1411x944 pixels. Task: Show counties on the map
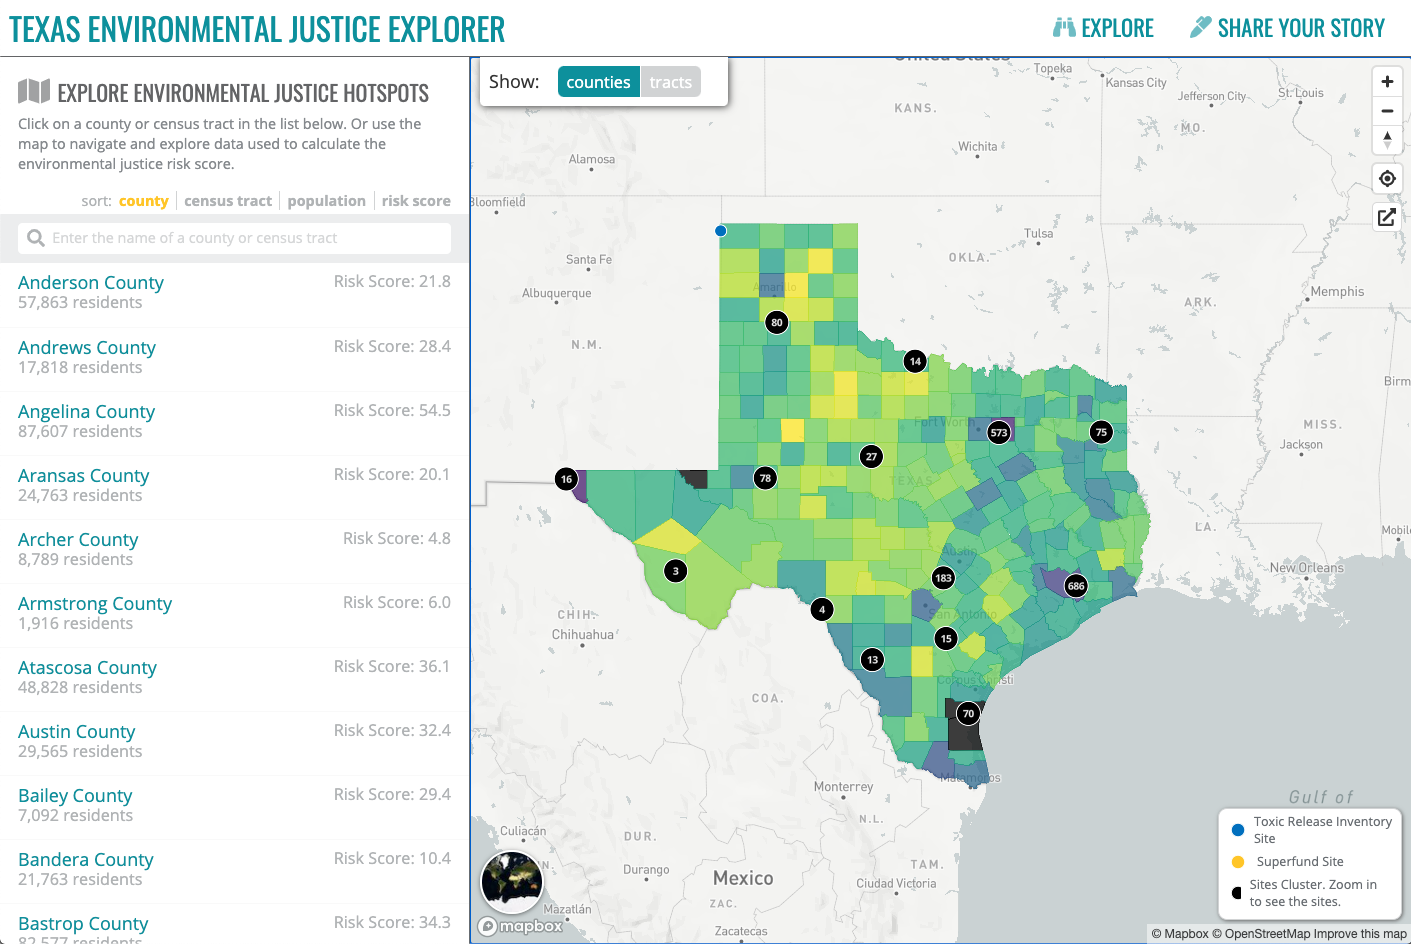[x=598, y=82]
